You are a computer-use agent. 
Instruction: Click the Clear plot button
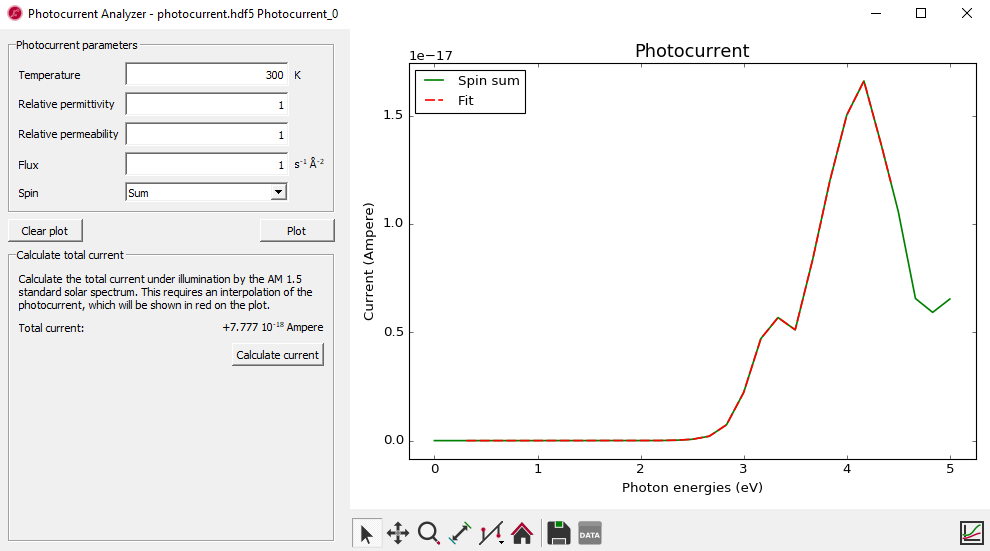point(45,231)
